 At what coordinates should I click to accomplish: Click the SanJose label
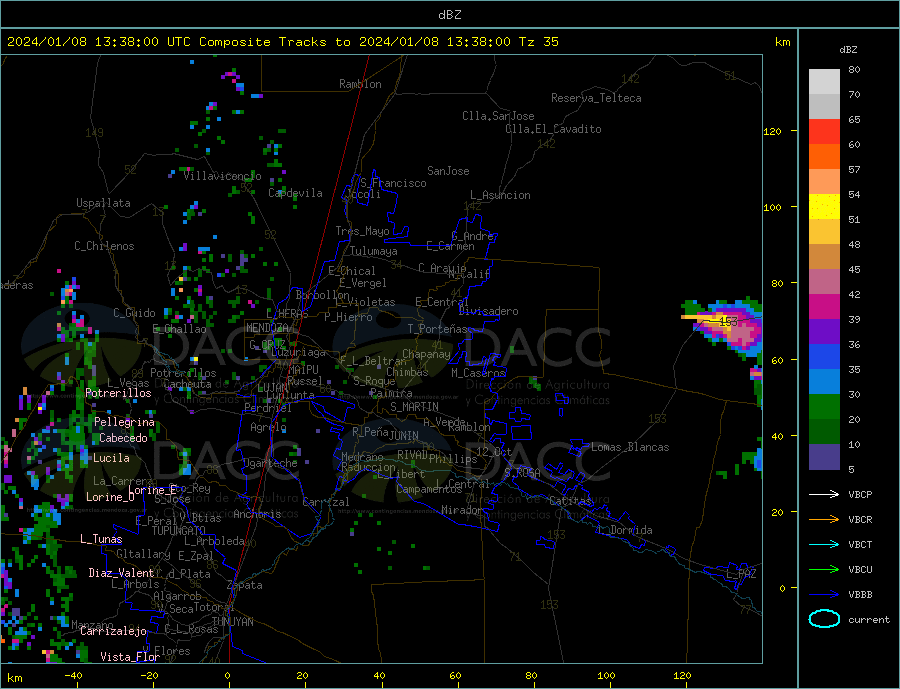pos(448,171)
